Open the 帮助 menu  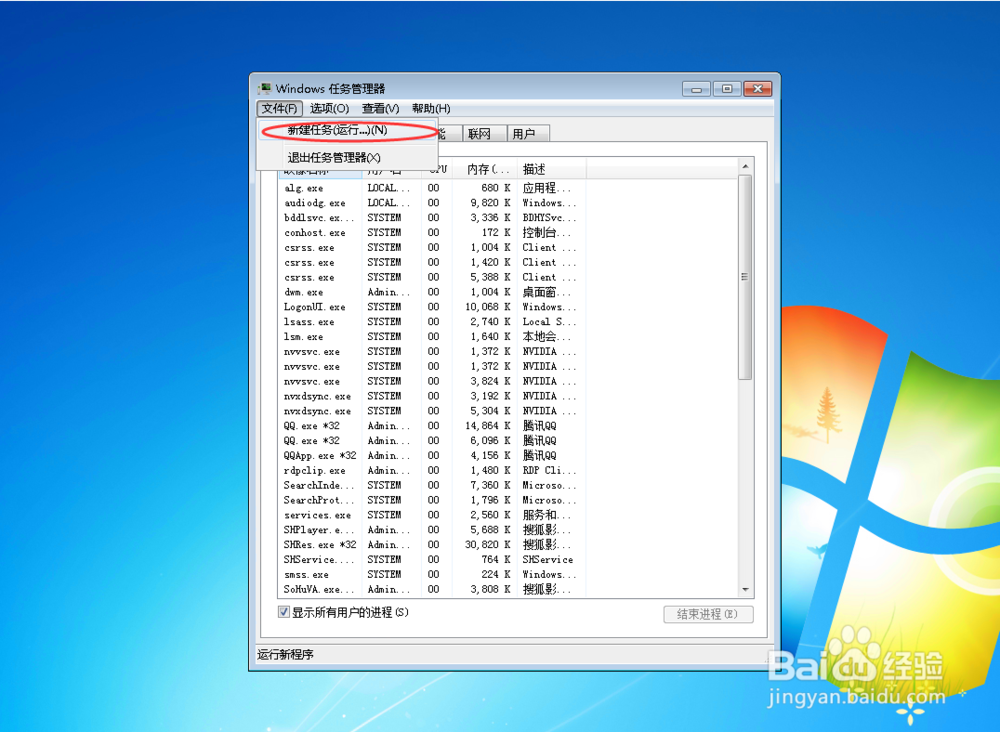click(430, 108)
